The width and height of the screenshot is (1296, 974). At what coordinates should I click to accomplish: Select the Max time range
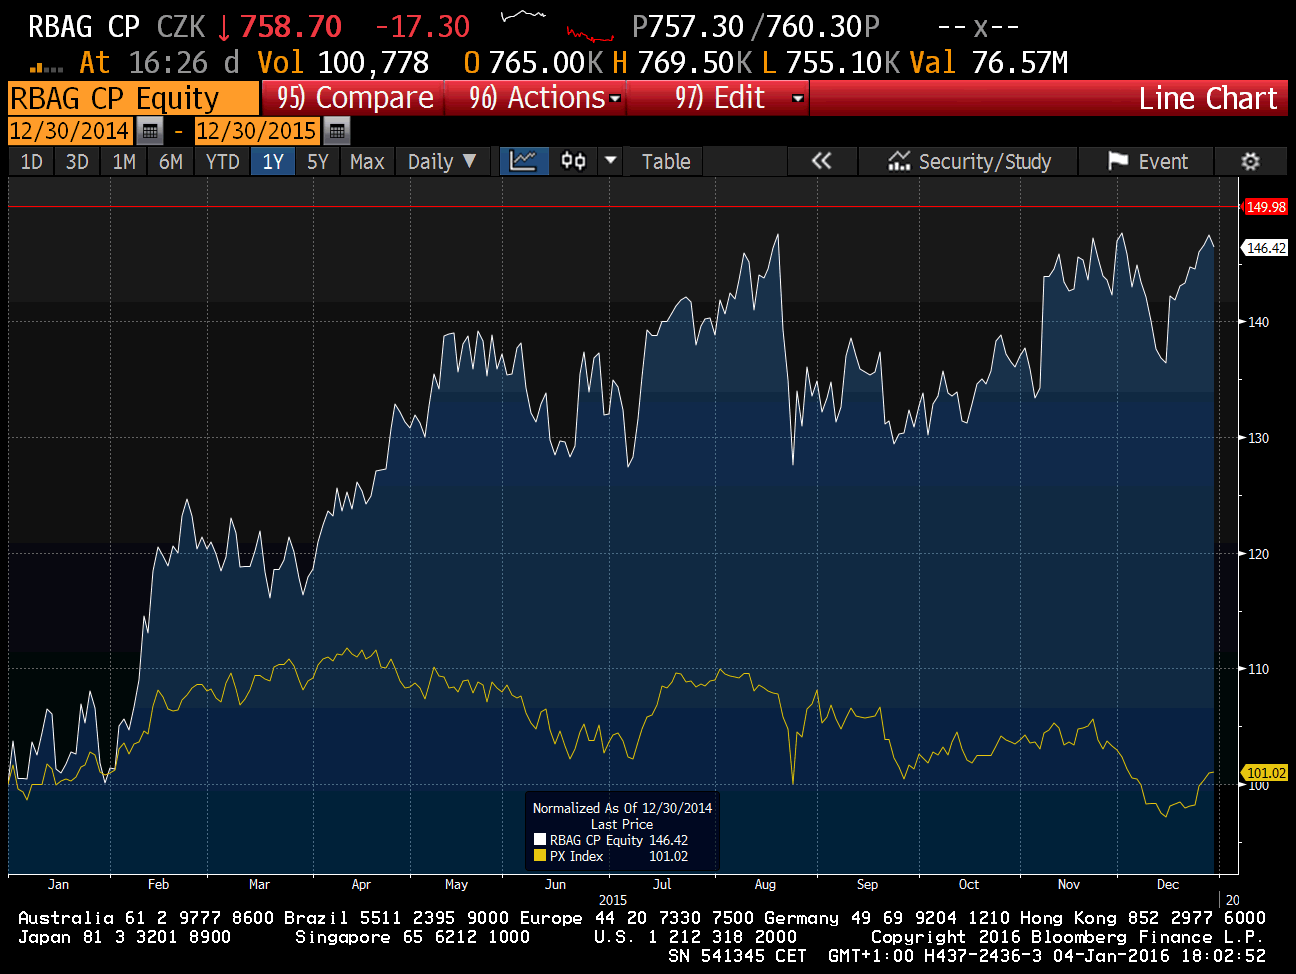367,161
